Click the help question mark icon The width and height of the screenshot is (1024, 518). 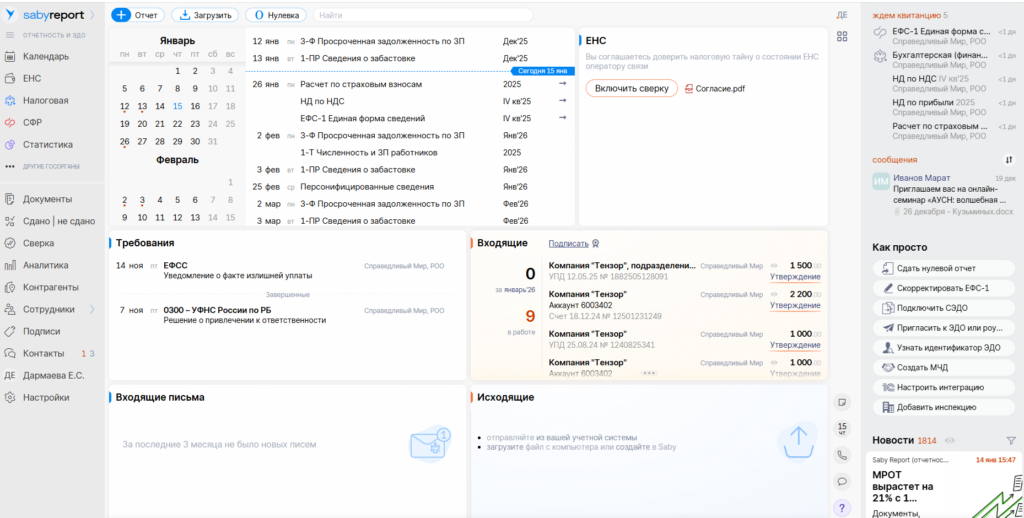pos(842,507)
